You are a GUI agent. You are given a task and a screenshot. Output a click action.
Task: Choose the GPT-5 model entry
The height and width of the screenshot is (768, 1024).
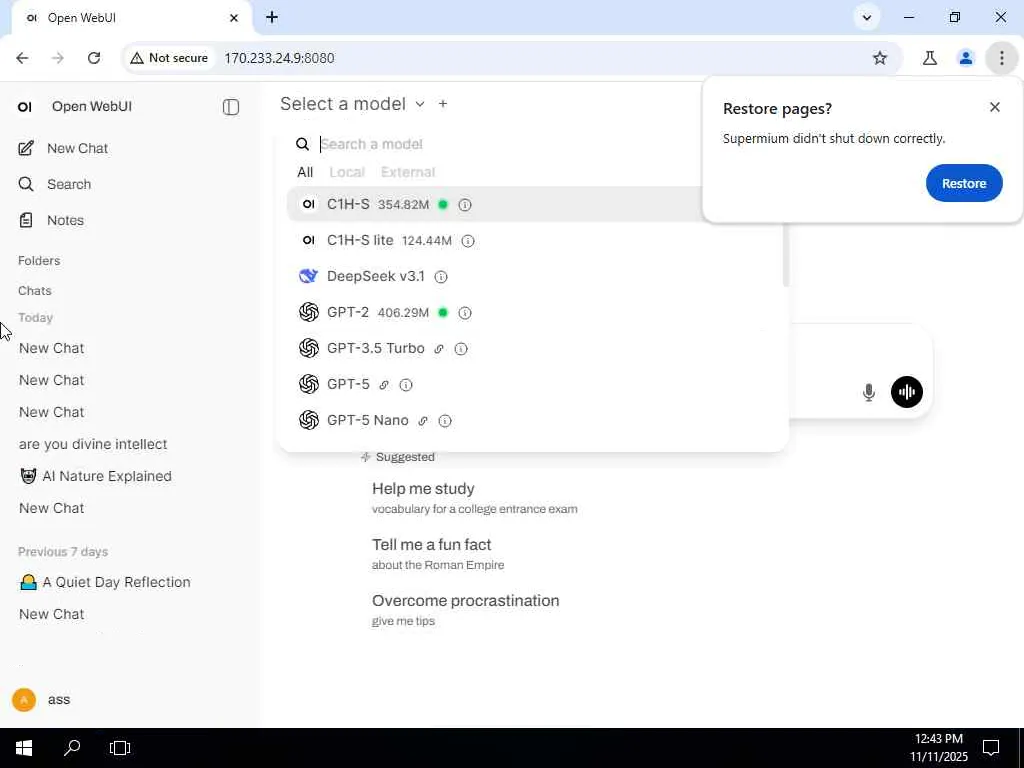point(534,384)
